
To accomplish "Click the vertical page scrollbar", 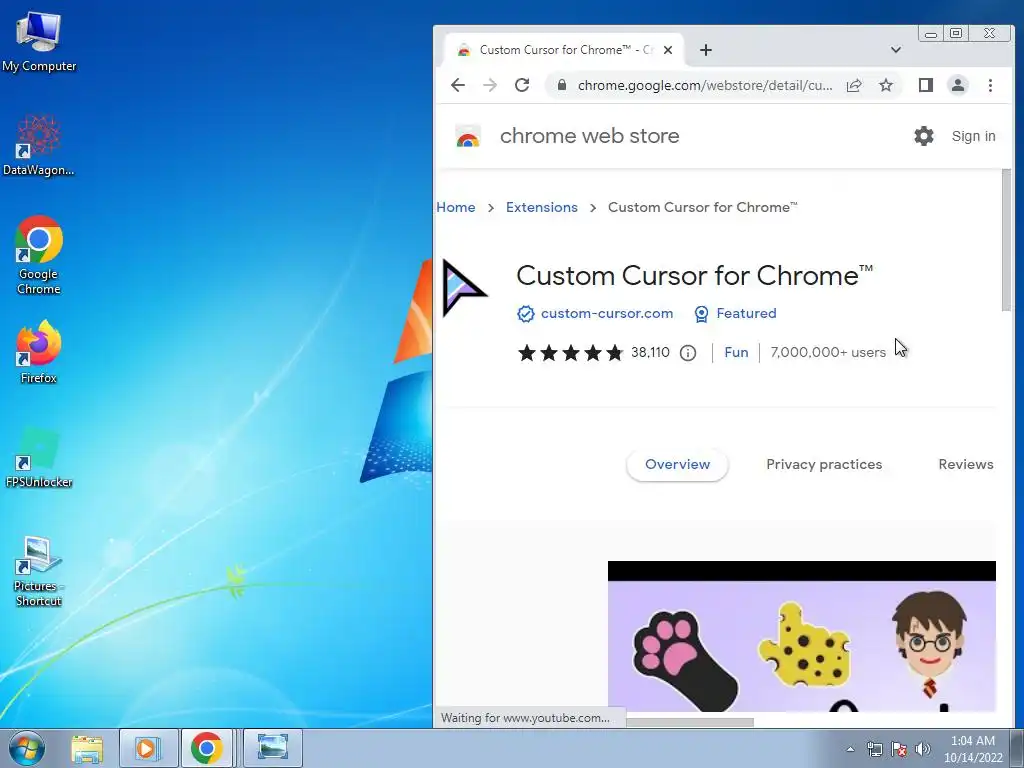I will tap(1006, 242).
